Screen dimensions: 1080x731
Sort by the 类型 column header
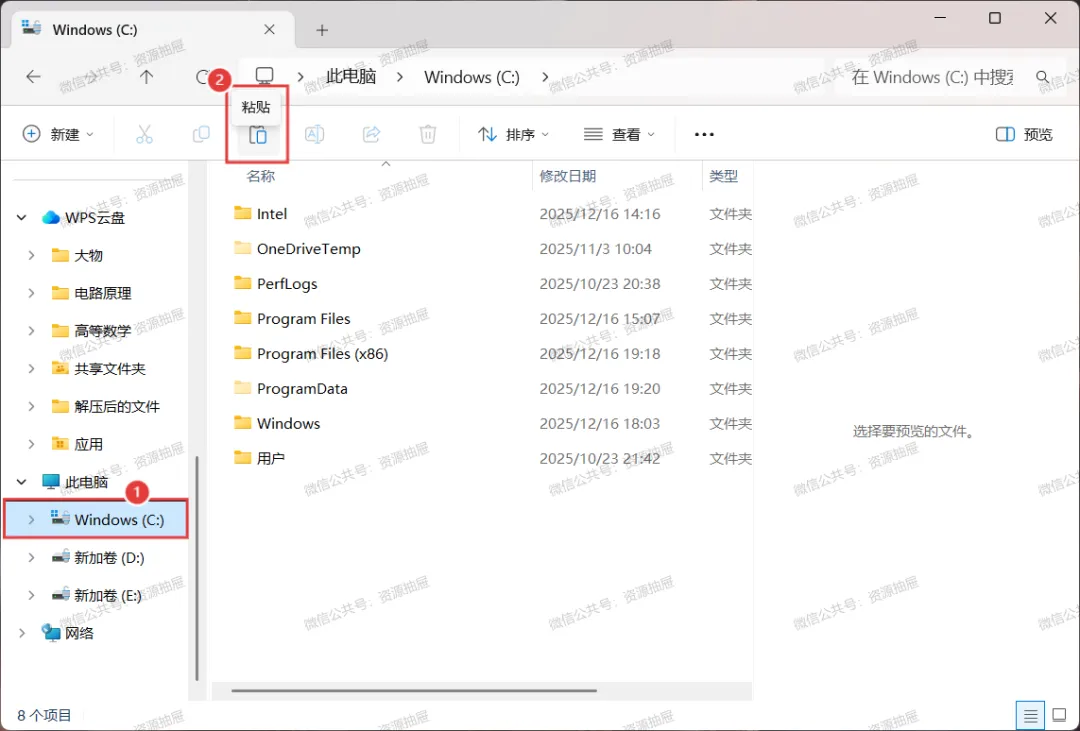[x=724, y=176]
